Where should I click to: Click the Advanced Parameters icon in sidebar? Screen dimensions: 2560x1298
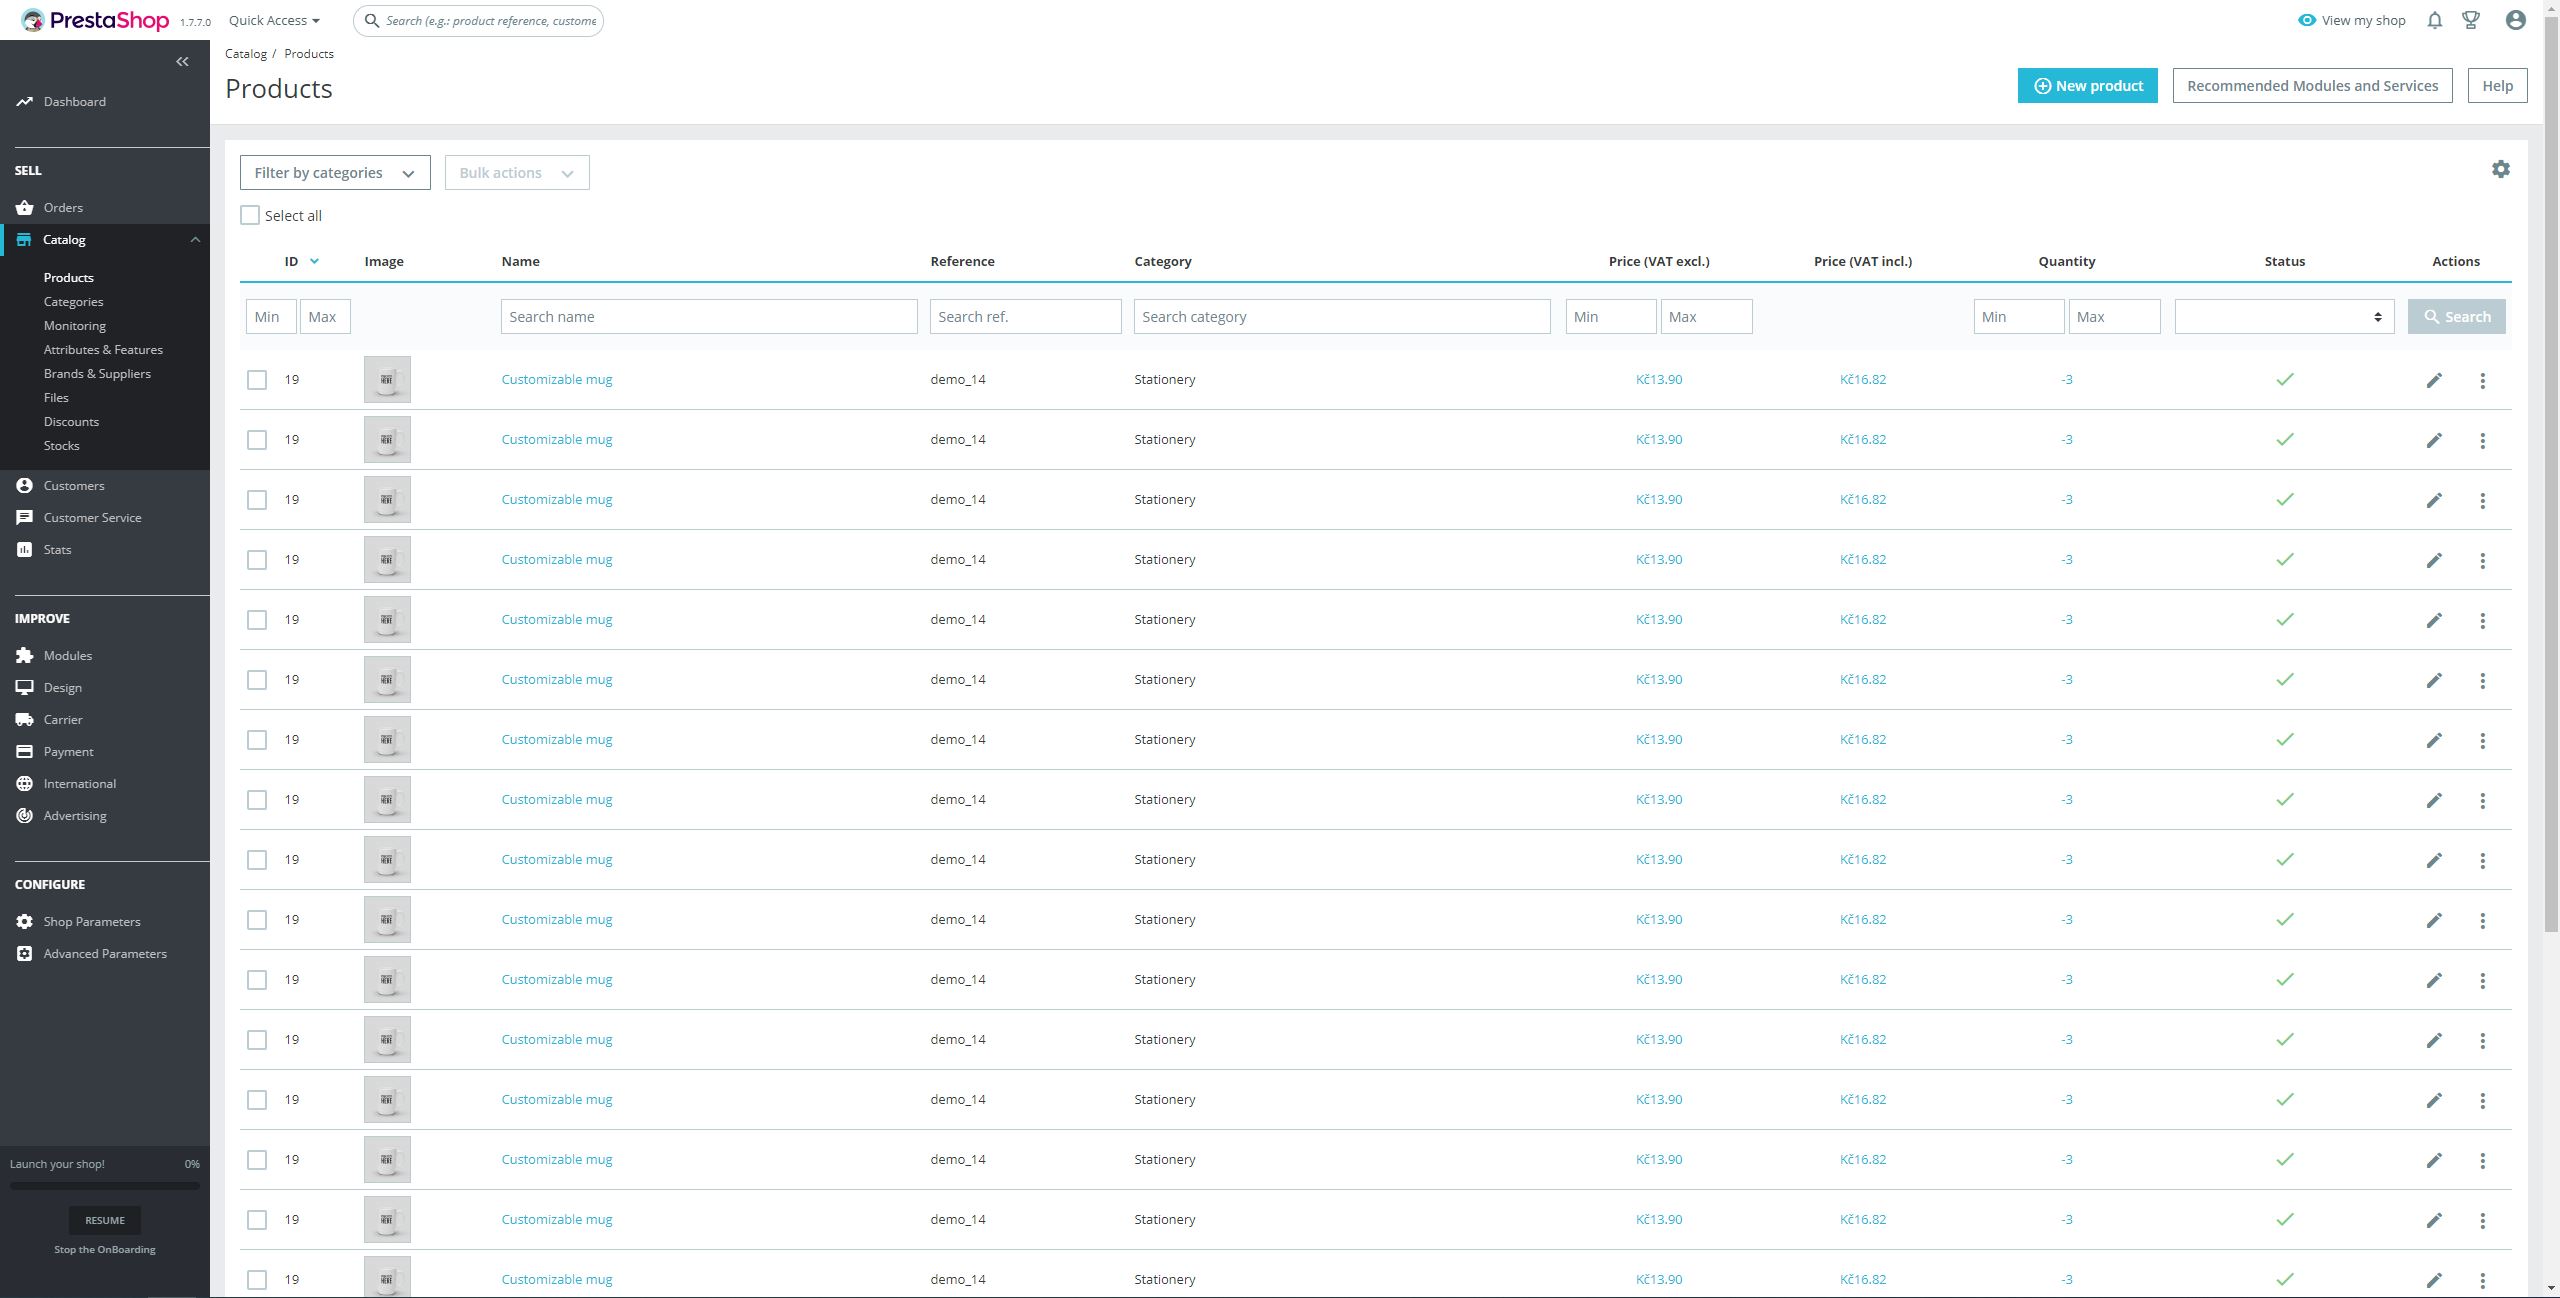[x=24, y=953]
